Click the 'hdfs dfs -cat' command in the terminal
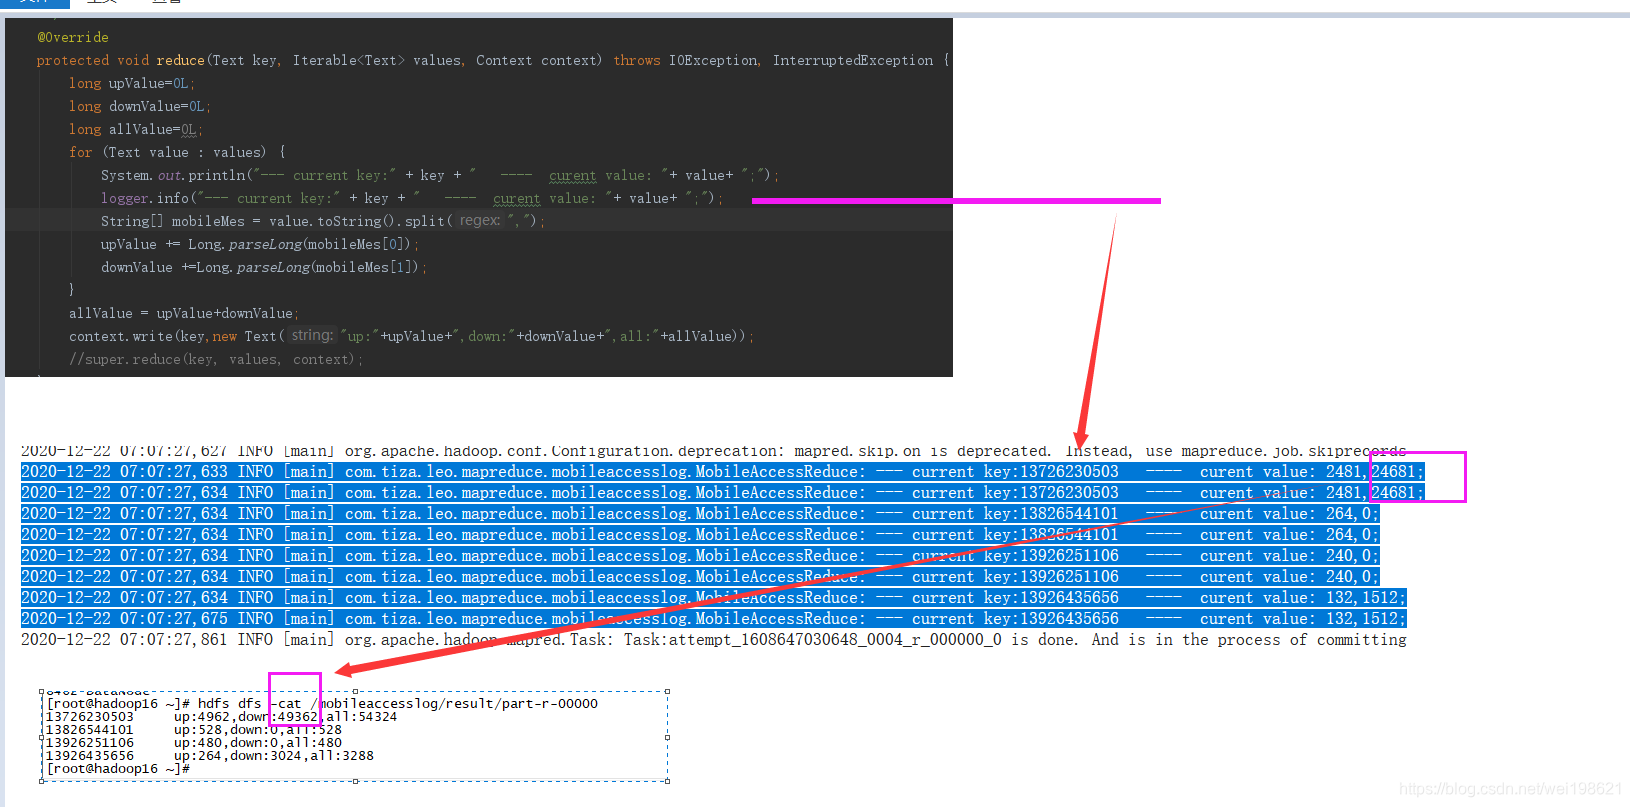This screenshot has height=807, width=1630. click(x=249, y=704)
